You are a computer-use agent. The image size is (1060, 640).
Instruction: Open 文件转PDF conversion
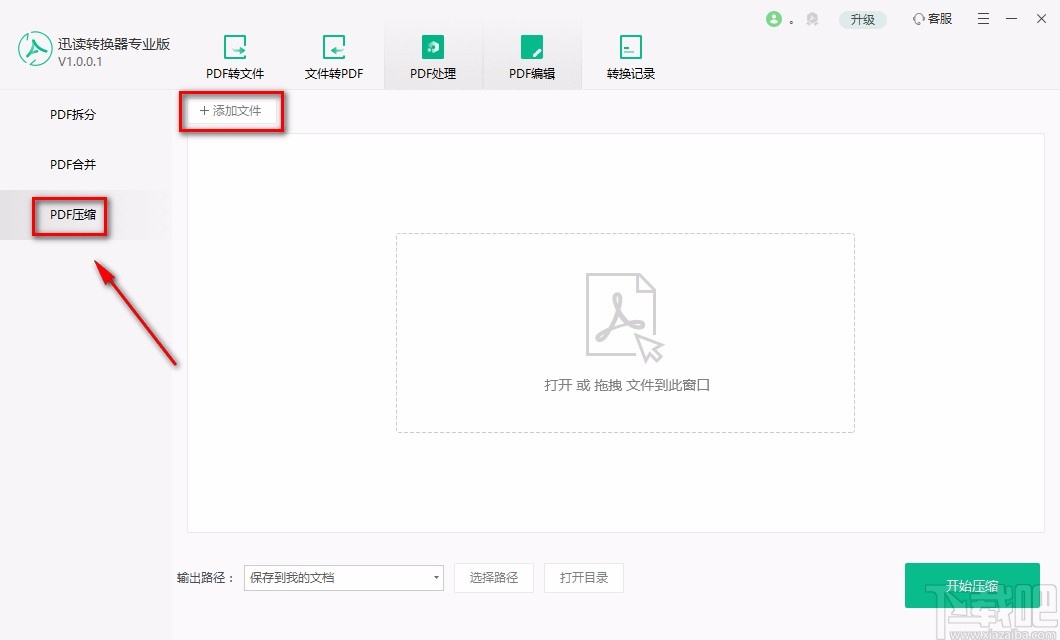pyautogui.click(x=333, y=47)
